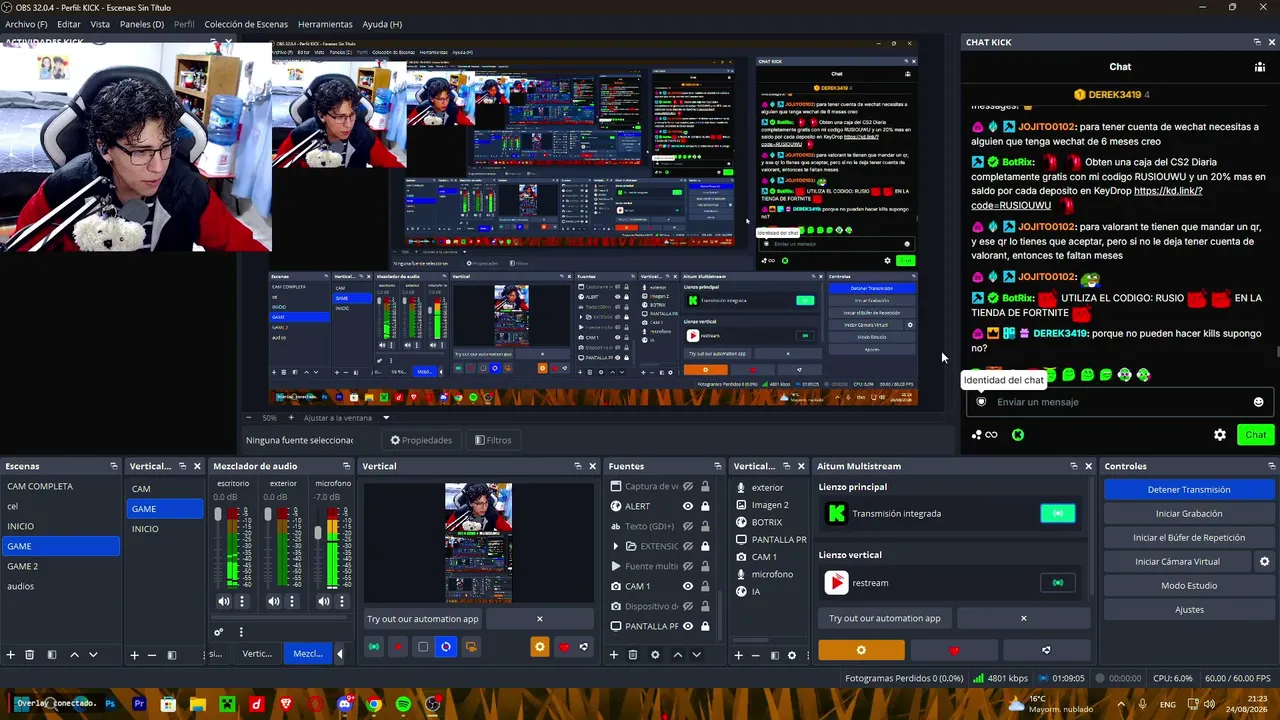Select the microfono item in Vertical sources

tap(770, 574)
